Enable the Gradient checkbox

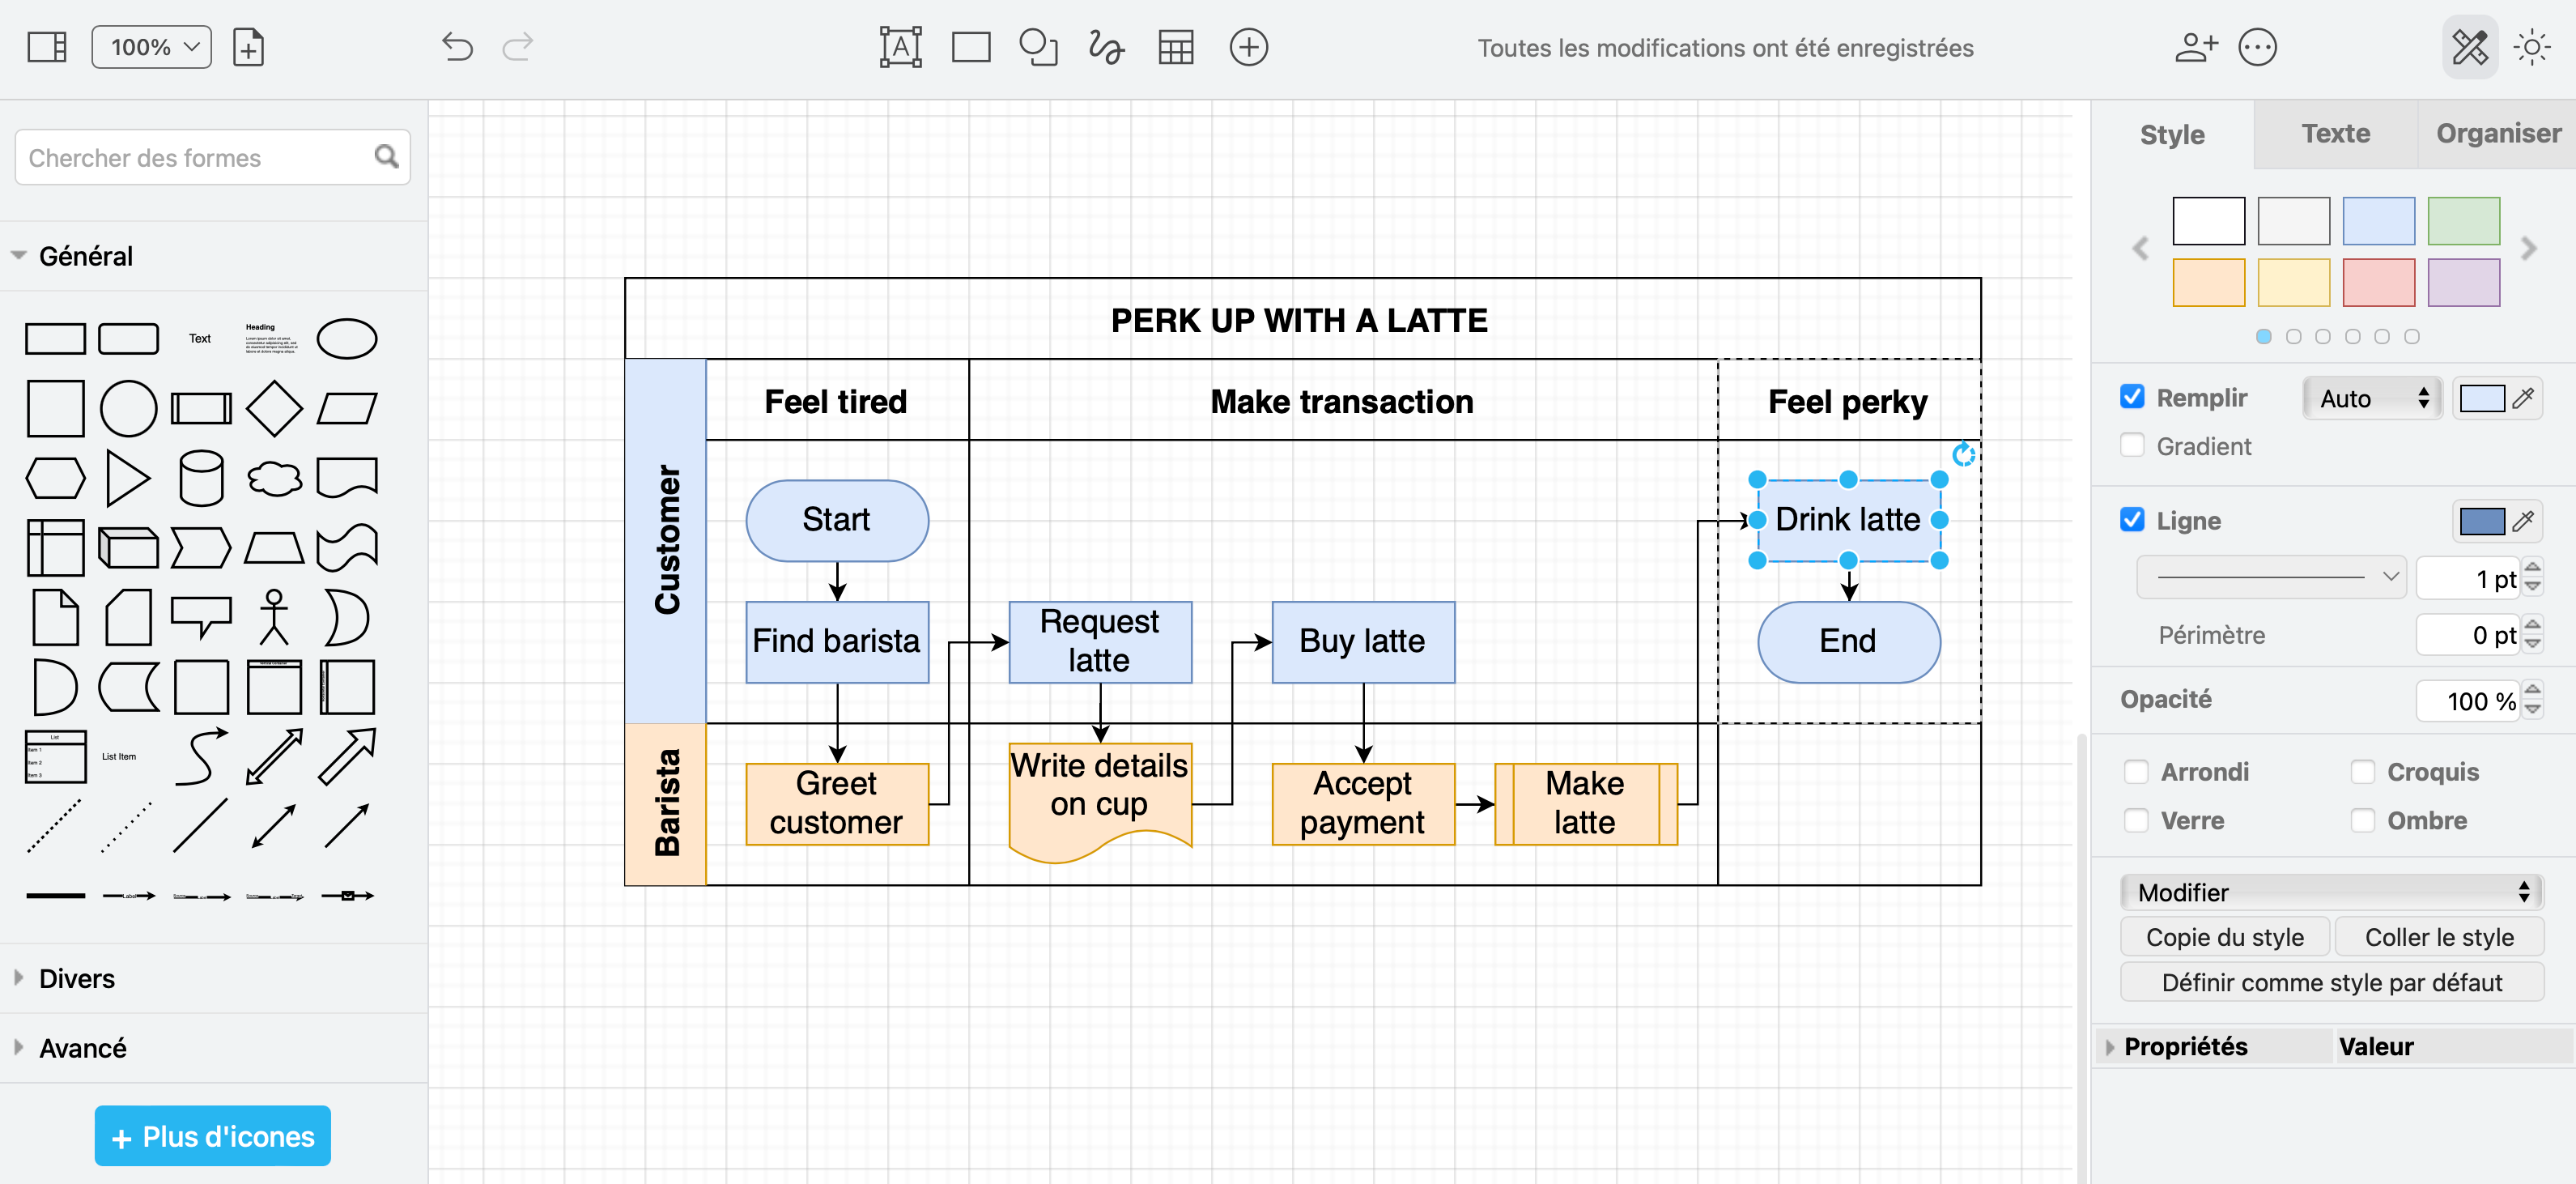[2134, 446]
